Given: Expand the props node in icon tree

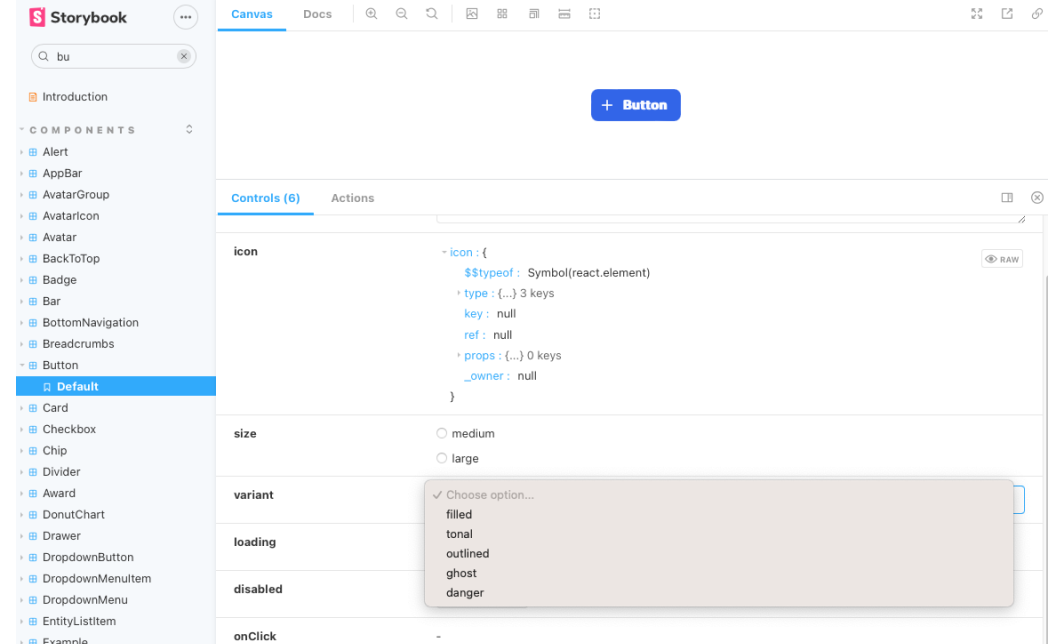Looking at the screenshot, I should click(x=459, y=356).
